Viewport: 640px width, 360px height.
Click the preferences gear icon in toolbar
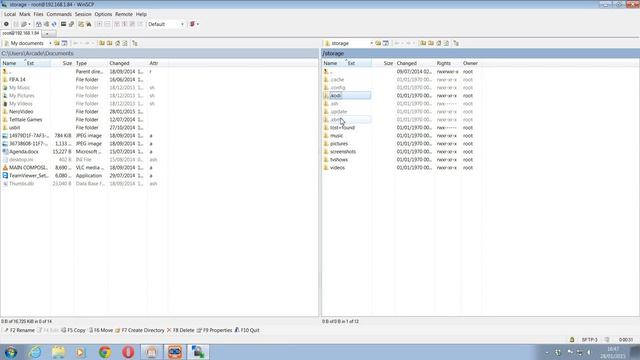(x=6, y=24)
